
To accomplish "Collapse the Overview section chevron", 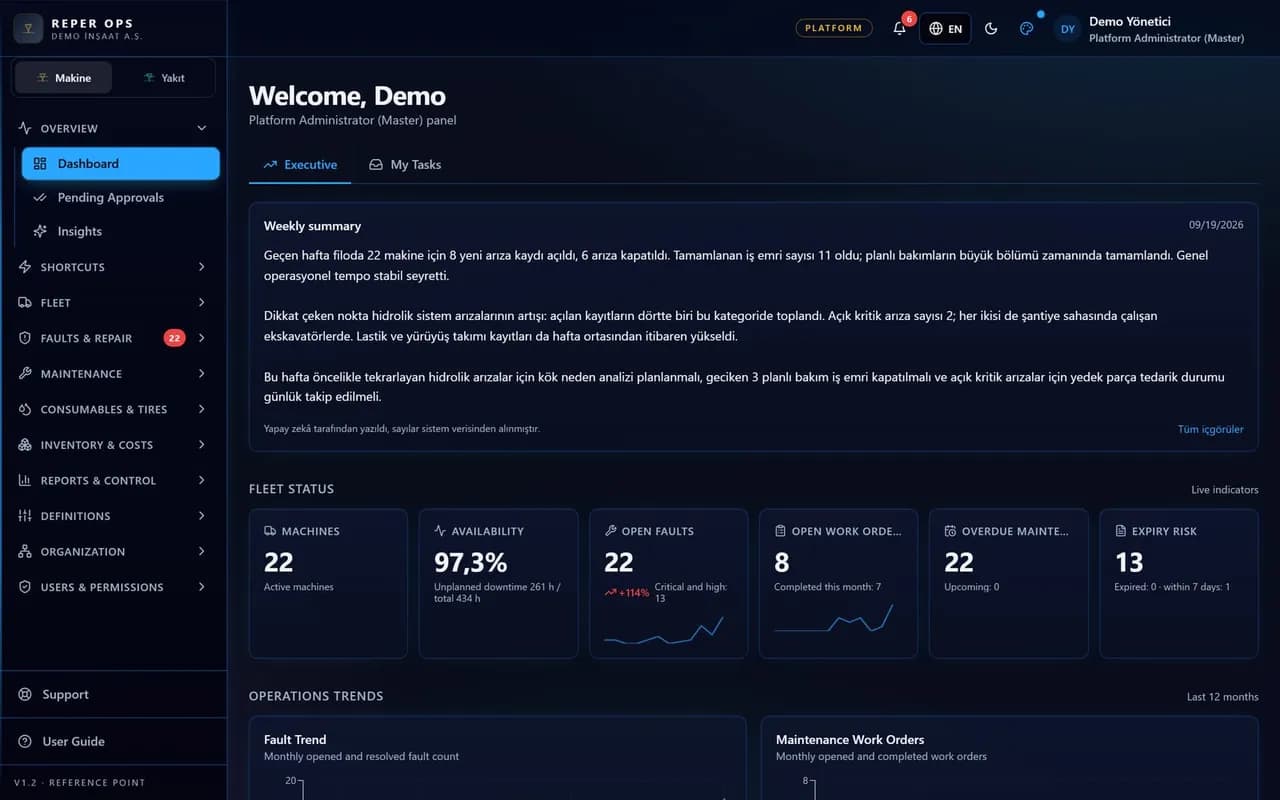I will point(202,128).
